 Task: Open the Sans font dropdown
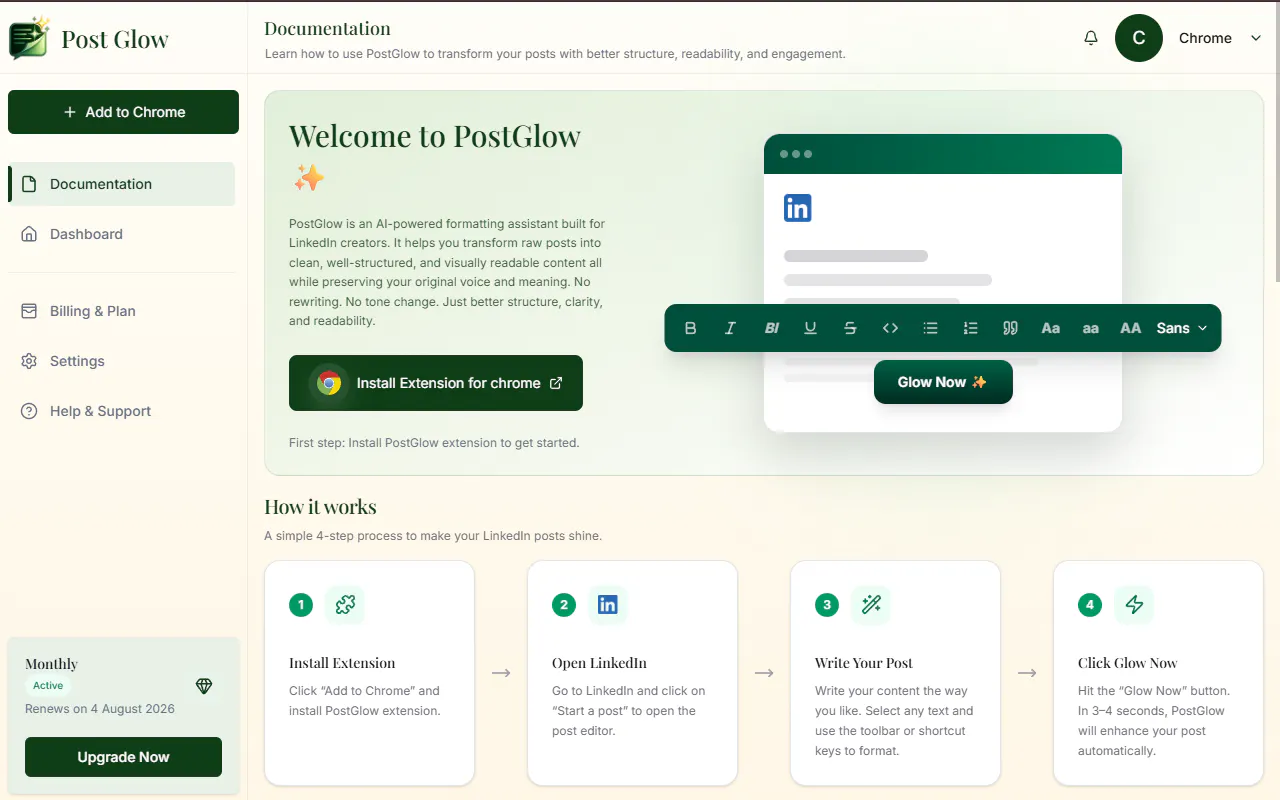coord(1182,328)
